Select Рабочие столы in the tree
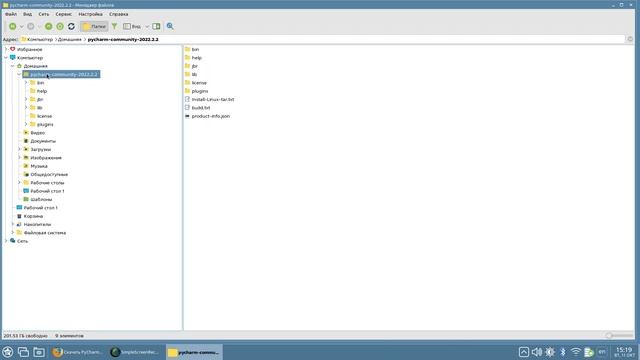The width and height of the screenshot is (640, 360). tap(47, 182)
